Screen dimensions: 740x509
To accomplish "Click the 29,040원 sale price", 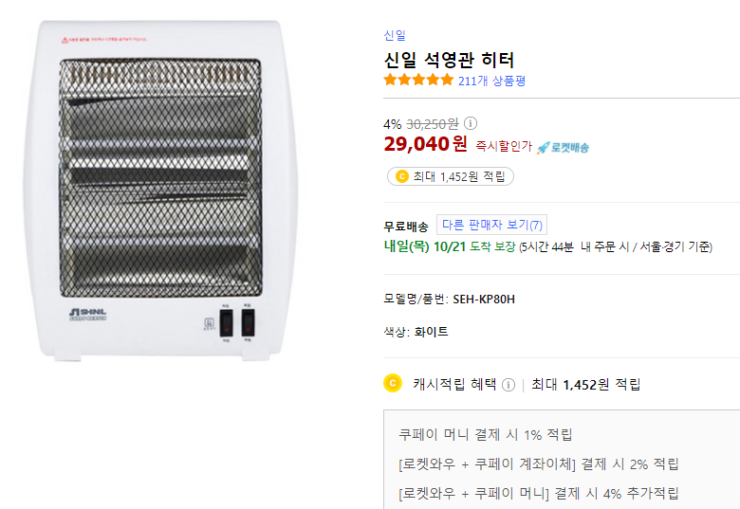I will click(425, 144).
